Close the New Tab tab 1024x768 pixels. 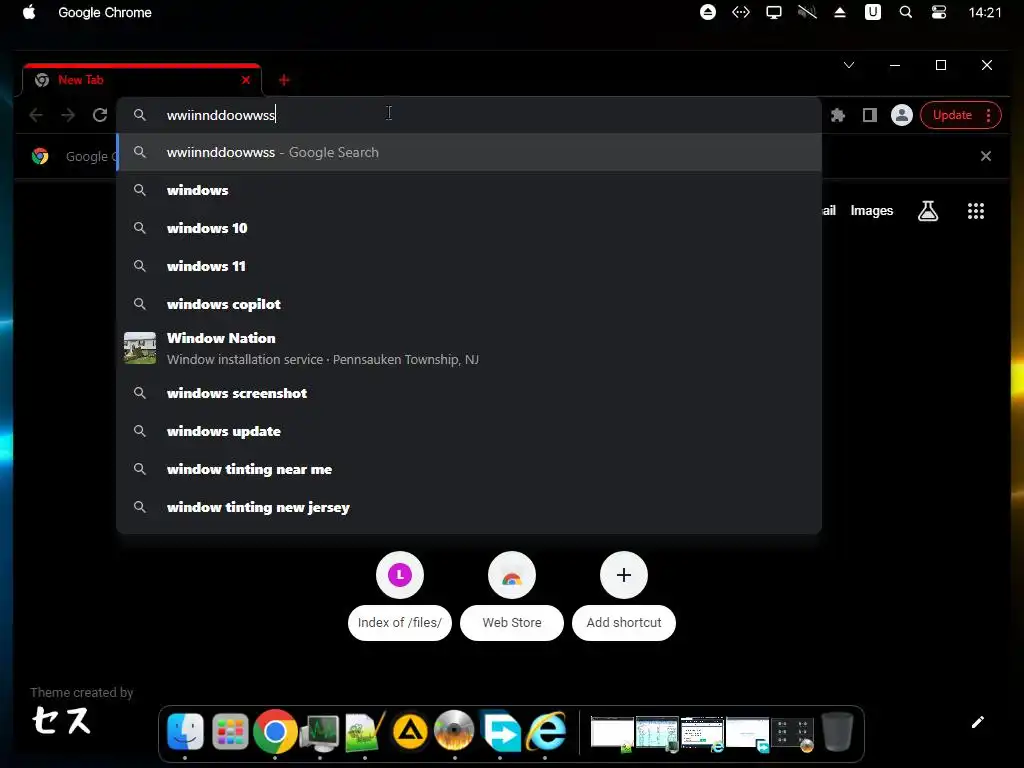pos(246,80)
